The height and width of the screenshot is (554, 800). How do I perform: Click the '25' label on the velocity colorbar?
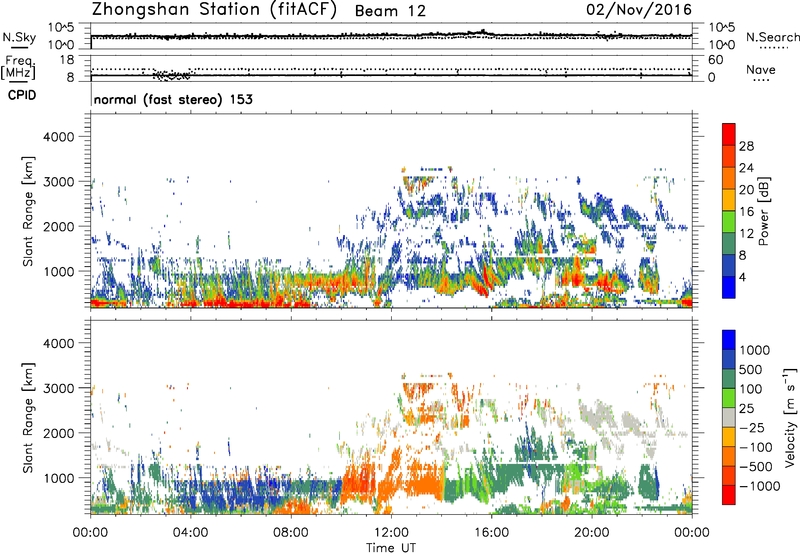(746, 409)
